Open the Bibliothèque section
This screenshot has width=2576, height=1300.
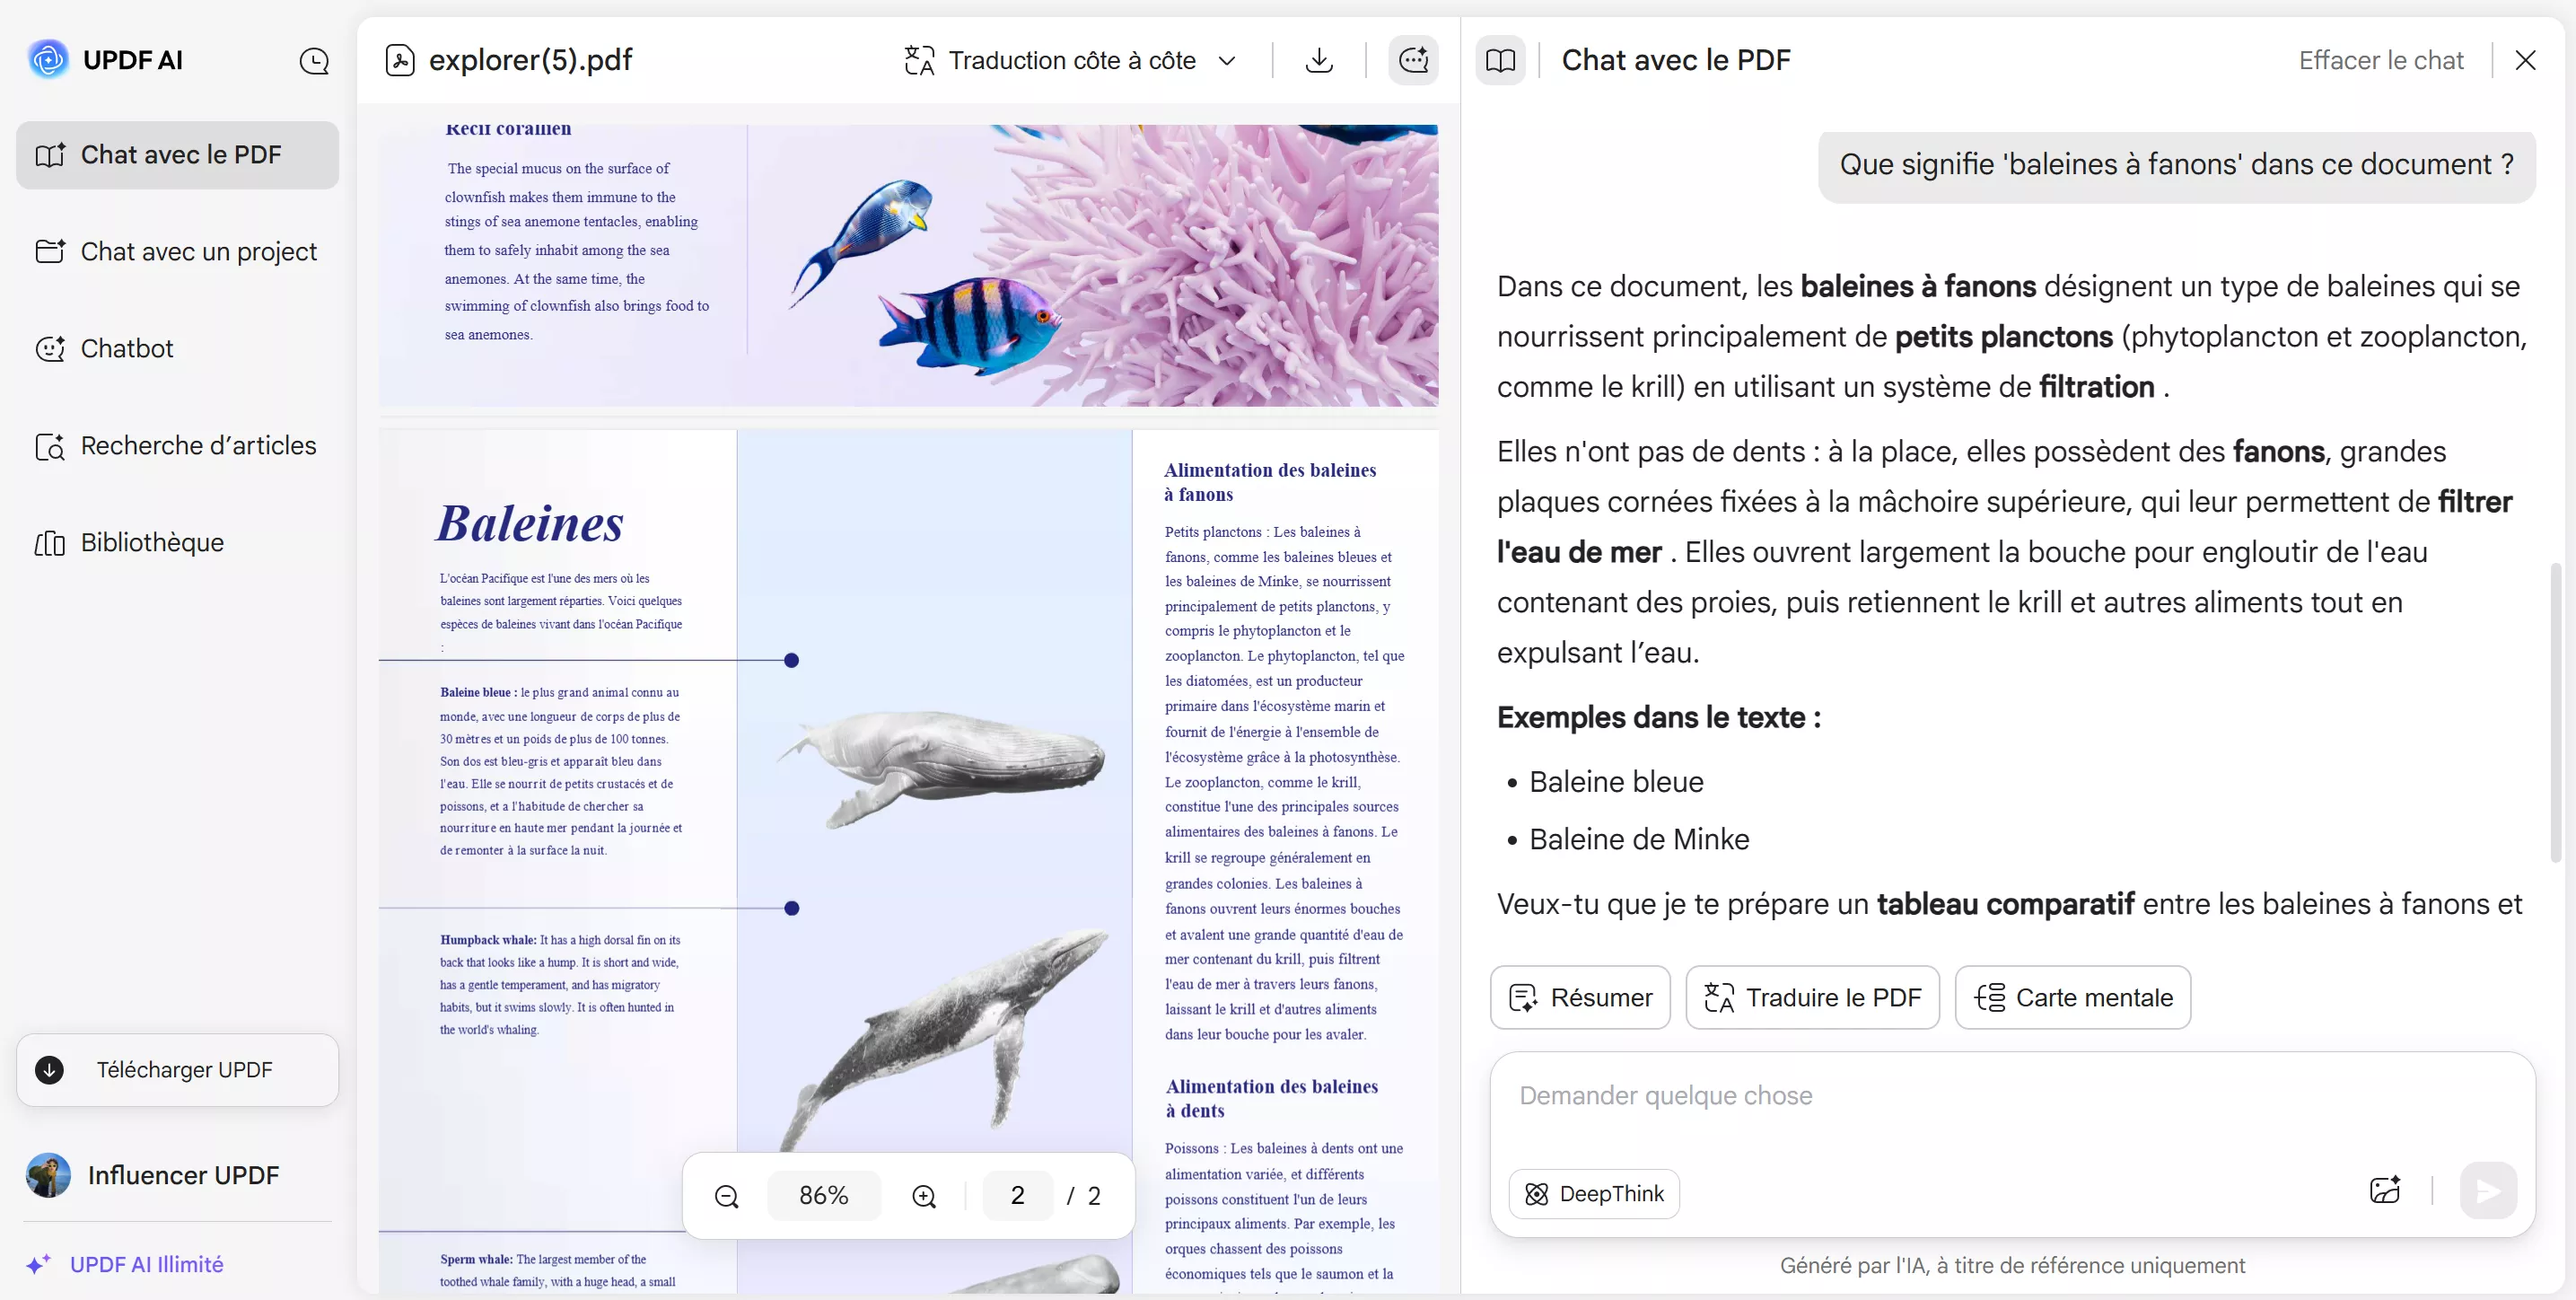(x=151, y=543)
